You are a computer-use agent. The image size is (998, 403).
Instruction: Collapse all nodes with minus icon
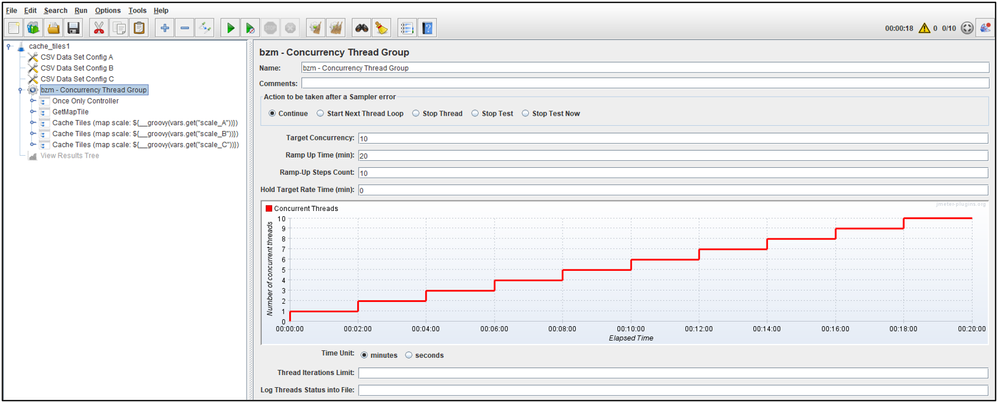[x=185, y=28]
